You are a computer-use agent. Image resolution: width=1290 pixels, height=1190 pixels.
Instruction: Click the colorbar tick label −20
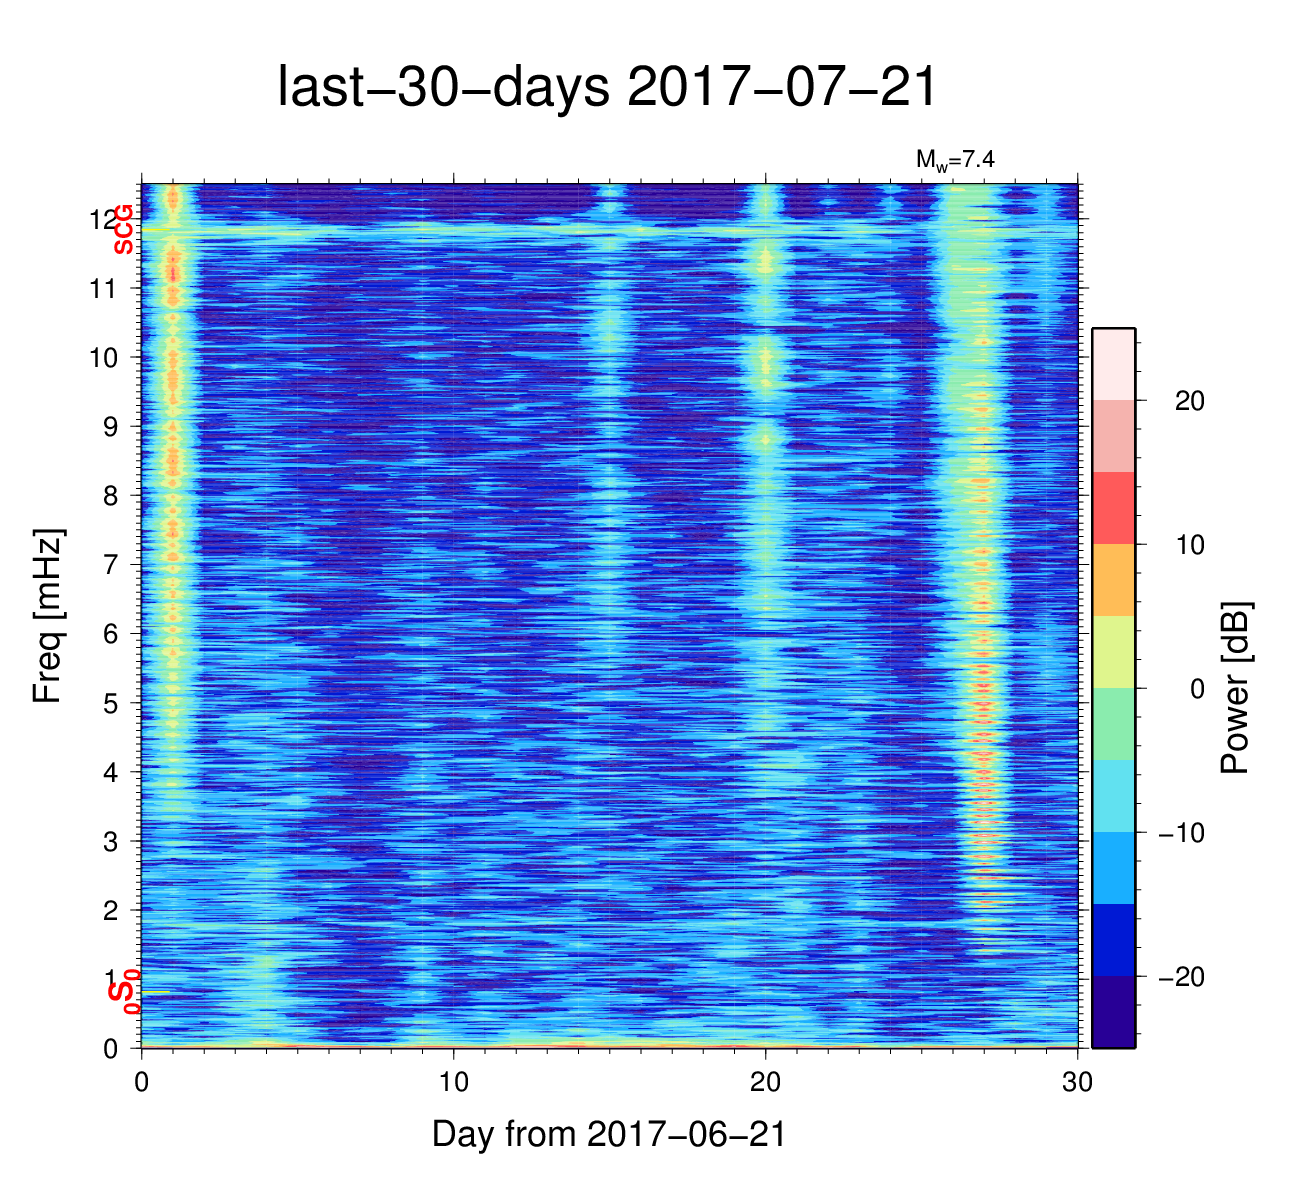coord(1182,977)
